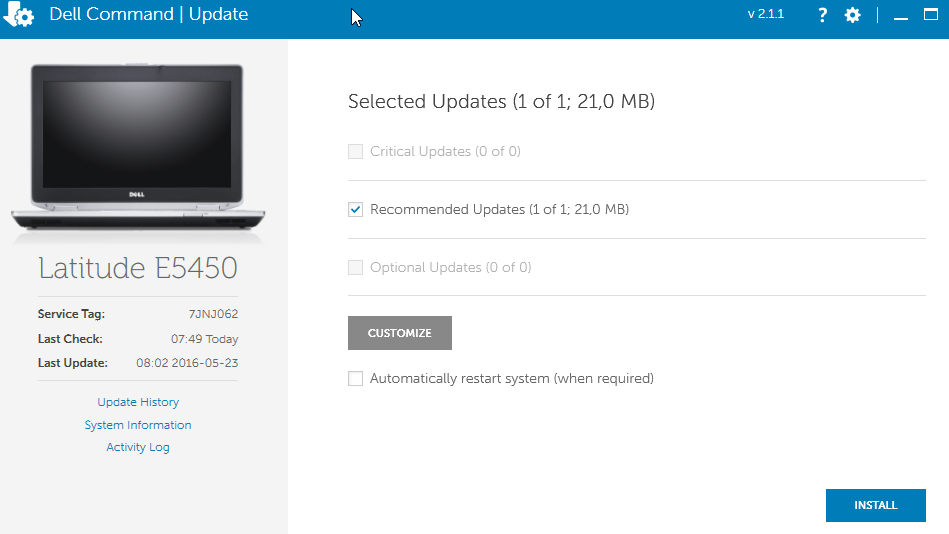Viewport: 949px width, 534px height.
Task: Maximize the application window
Action: 931,15
